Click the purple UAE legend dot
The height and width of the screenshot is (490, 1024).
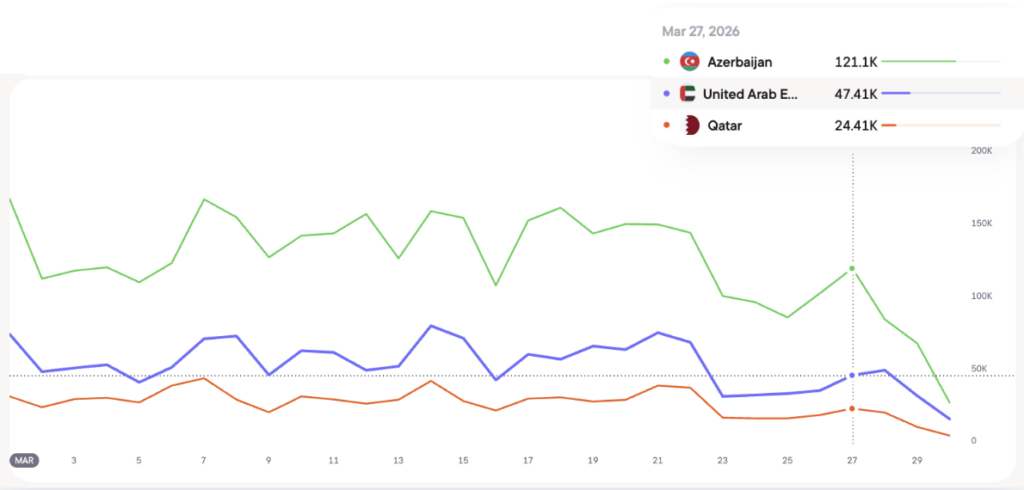[x=667, y=94]
